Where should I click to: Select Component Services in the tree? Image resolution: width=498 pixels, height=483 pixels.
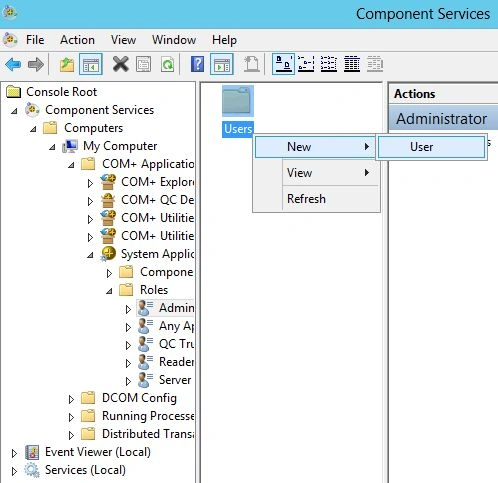[99, 110]
